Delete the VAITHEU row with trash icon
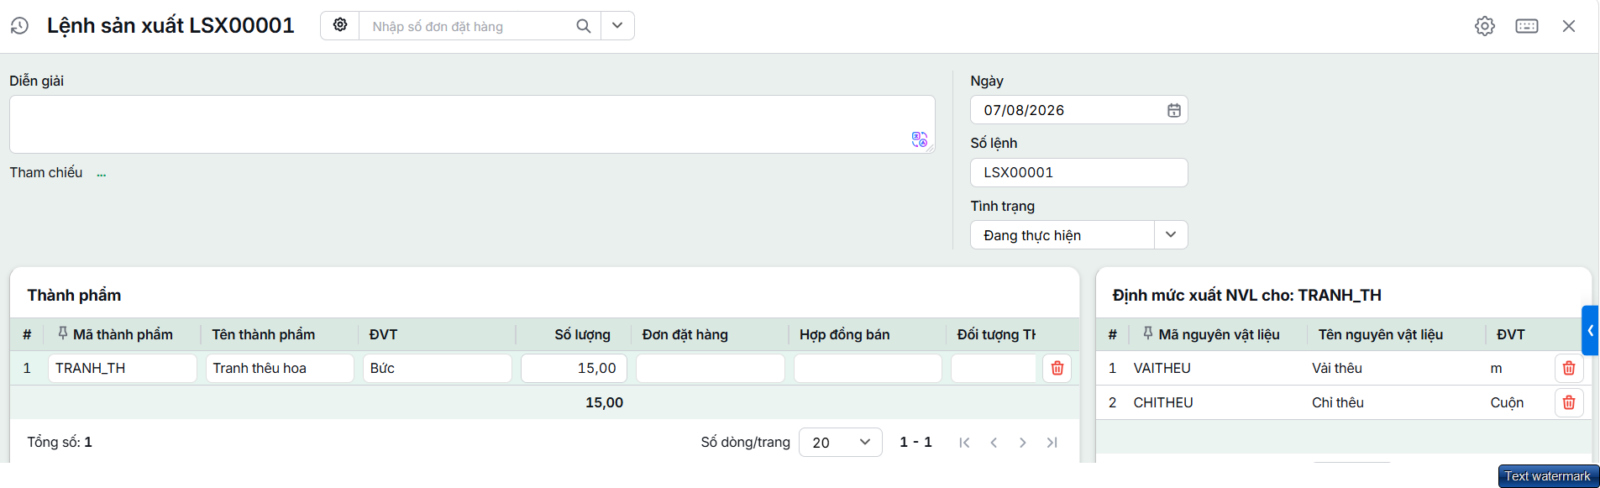Image resolution: width=1600 pixels, height=488 pixels. point(1569,368)
